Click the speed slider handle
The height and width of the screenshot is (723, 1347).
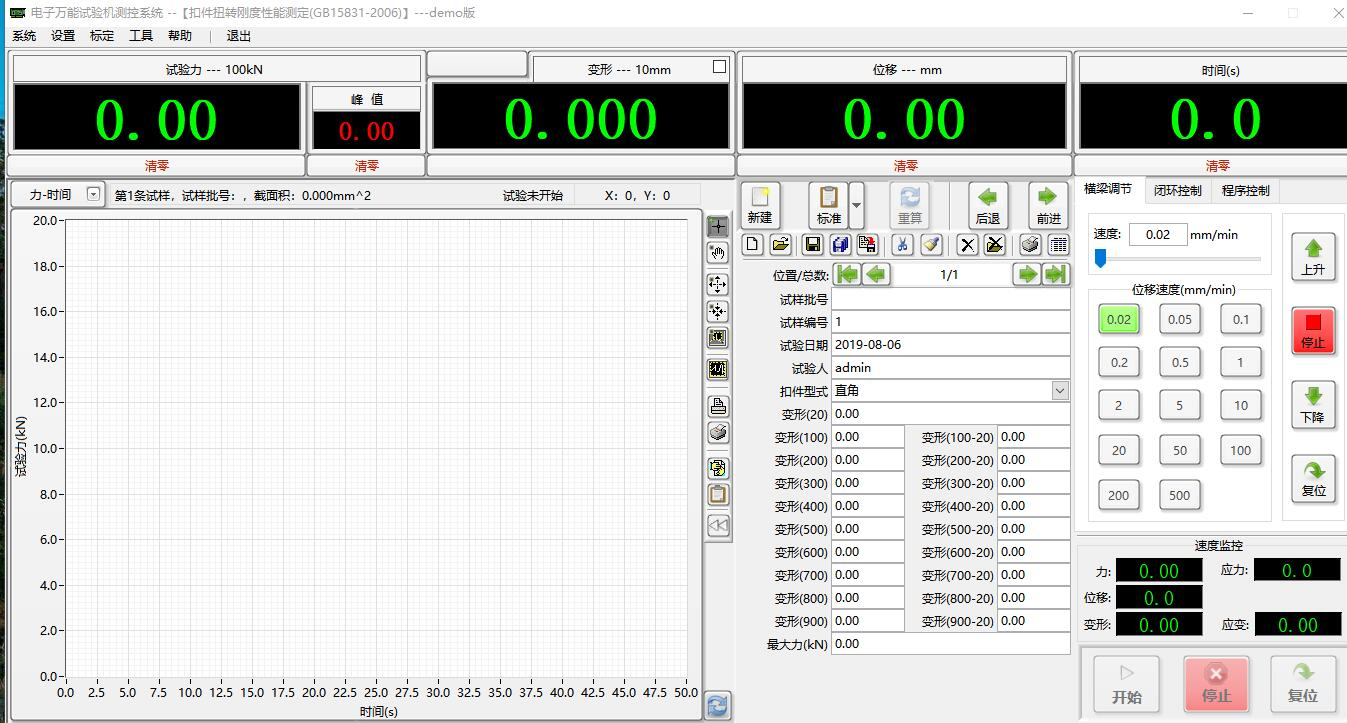click(1100, 259)
